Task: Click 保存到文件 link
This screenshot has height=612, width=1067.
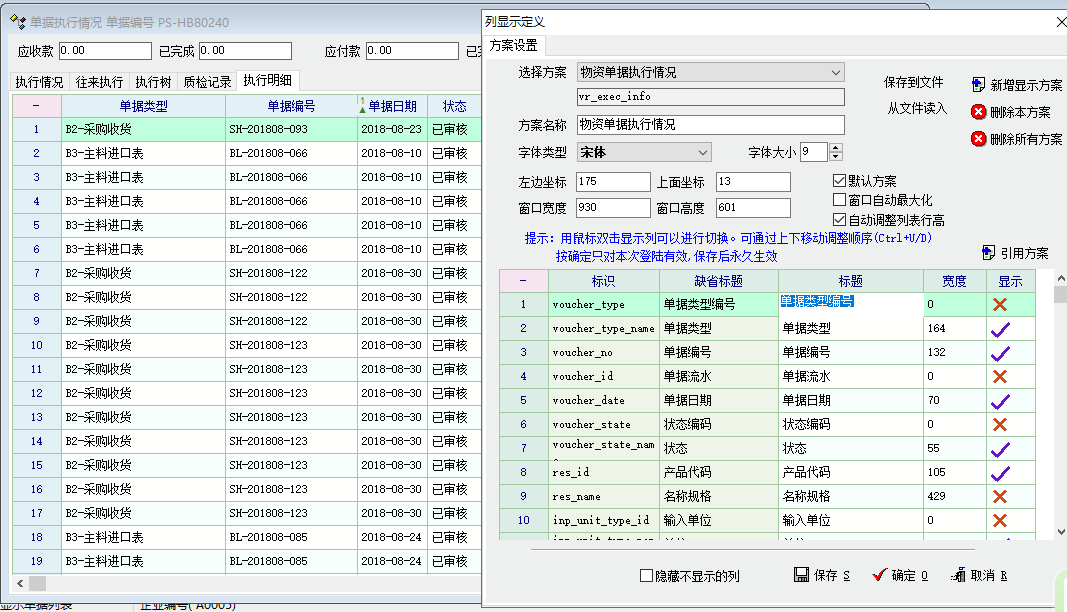Action: coord(913,82)
